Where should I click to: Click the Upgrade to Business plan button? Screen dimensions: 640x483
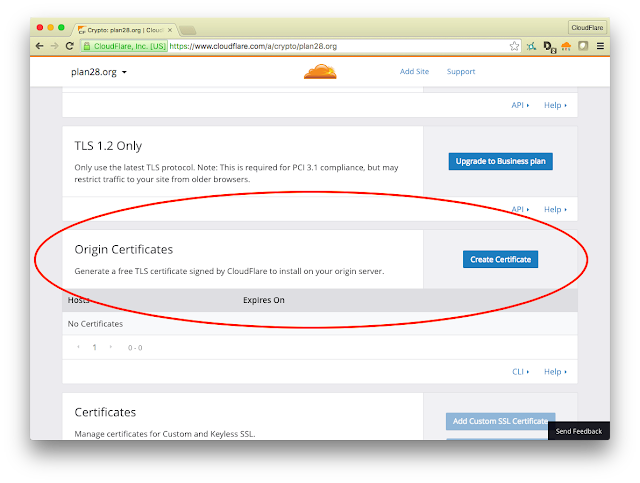[500, 161]
